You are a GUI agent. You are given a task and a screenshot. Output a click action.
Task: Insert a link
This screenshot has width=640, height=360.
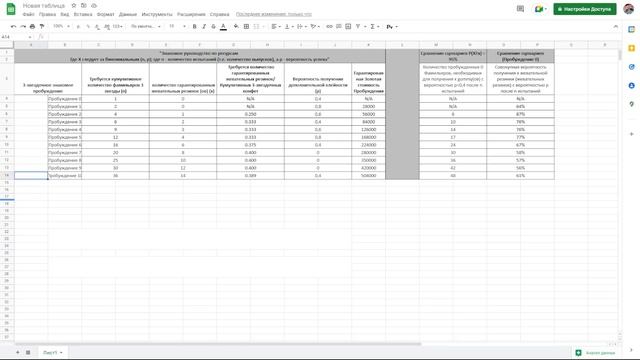click(329, 27)
